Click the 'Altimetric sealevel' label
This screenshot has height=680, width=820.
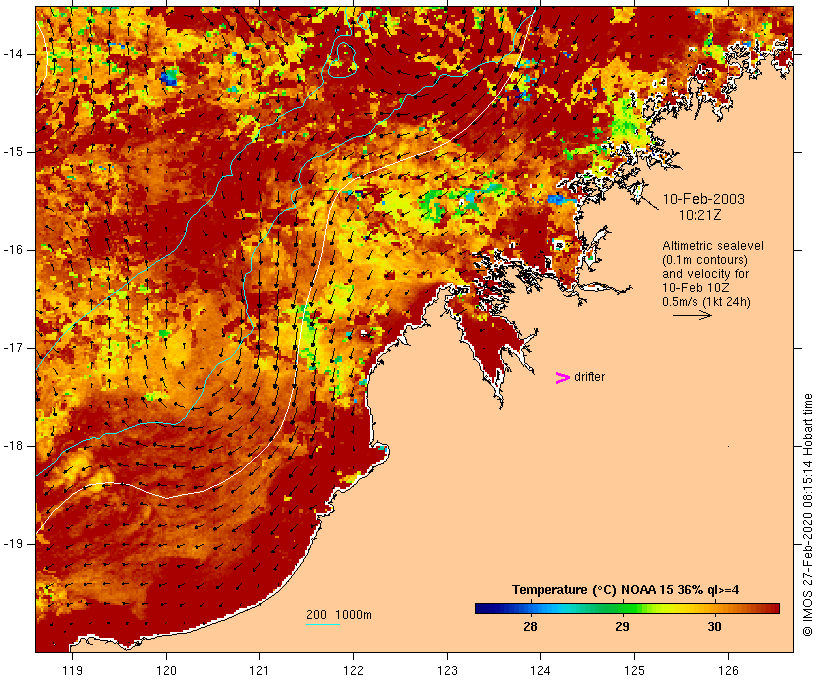point(713,246)
